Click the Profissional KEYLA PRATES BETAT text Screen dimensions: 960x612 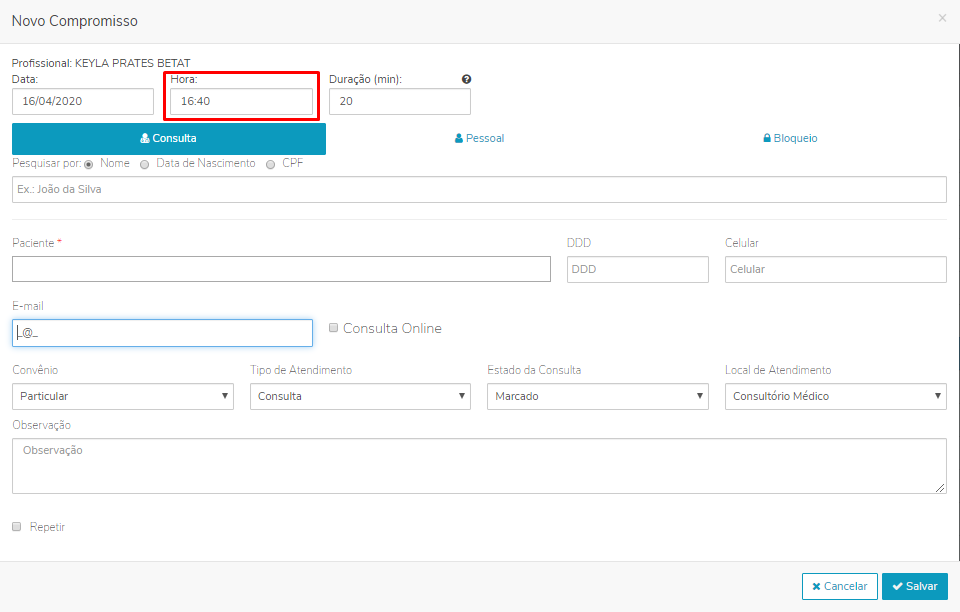coord(101,63)
